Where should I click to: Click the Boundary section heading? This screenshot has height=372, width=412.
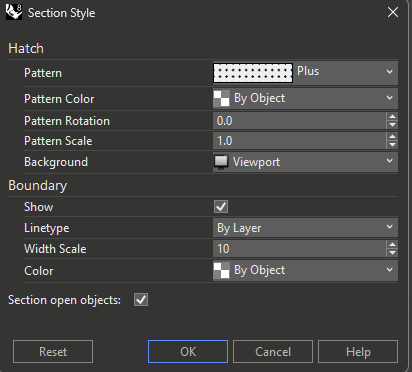[38, 186]
